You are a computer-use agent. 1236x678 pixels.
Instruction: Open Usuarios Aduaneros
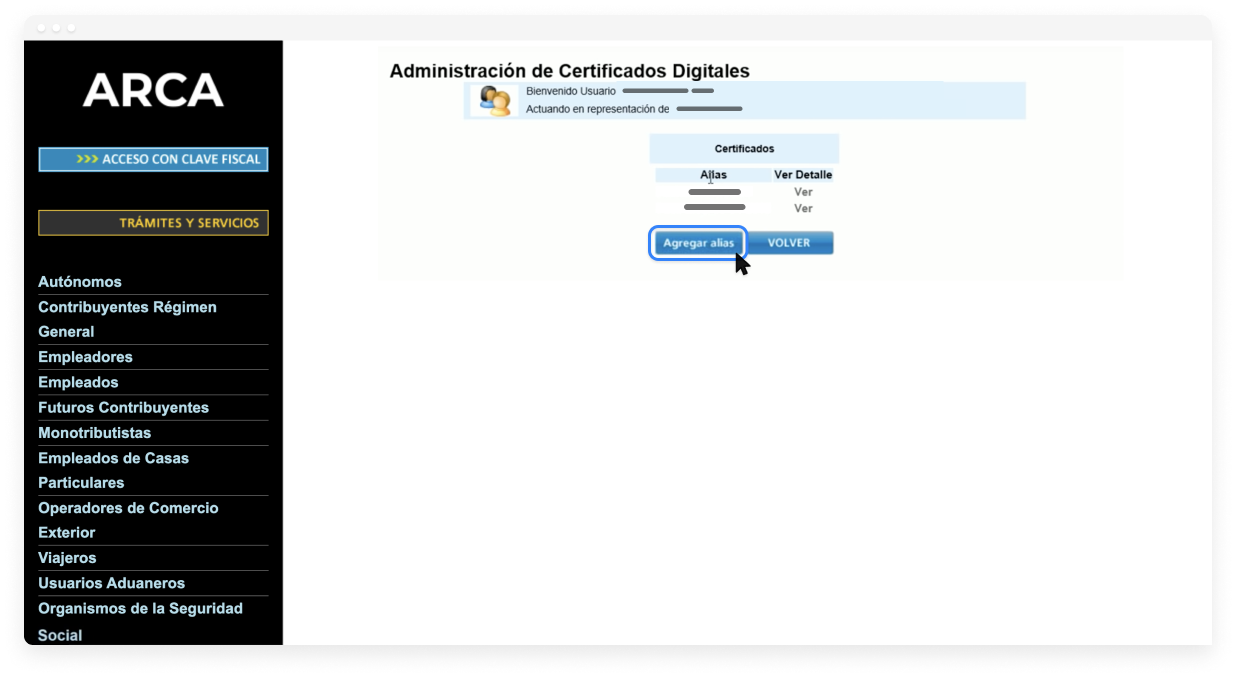click(111, 583)
